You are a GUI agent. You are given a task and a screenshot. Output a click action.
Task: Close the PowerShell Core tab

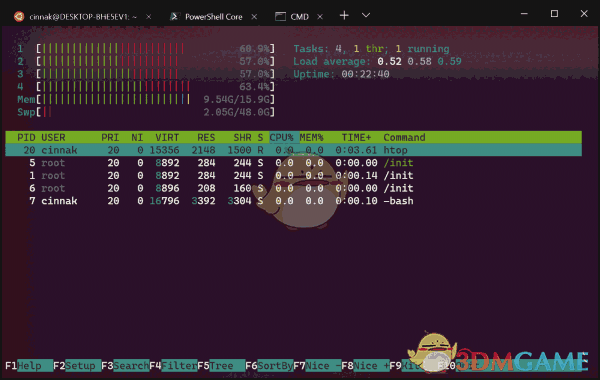pos(254,17)
